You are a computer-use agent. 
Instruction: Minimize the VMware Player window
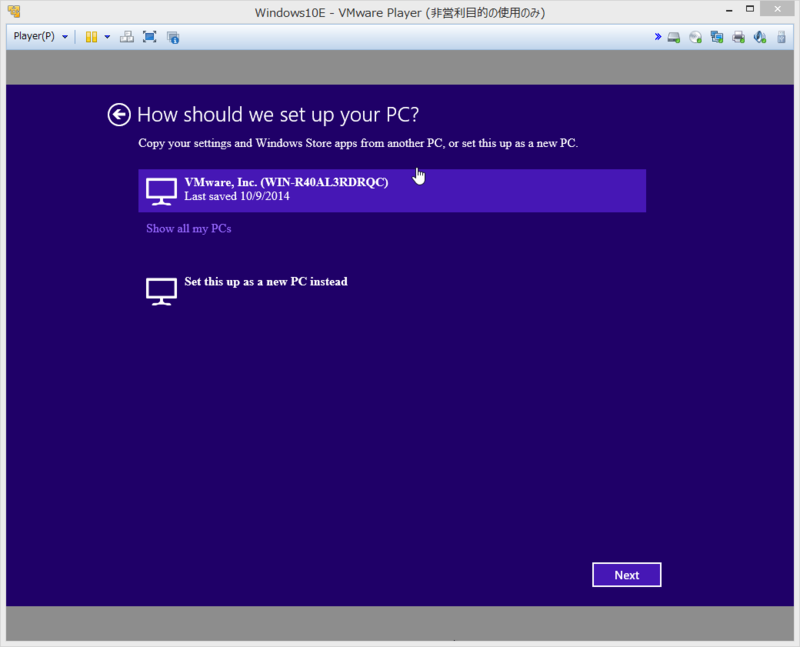(729, 10)
